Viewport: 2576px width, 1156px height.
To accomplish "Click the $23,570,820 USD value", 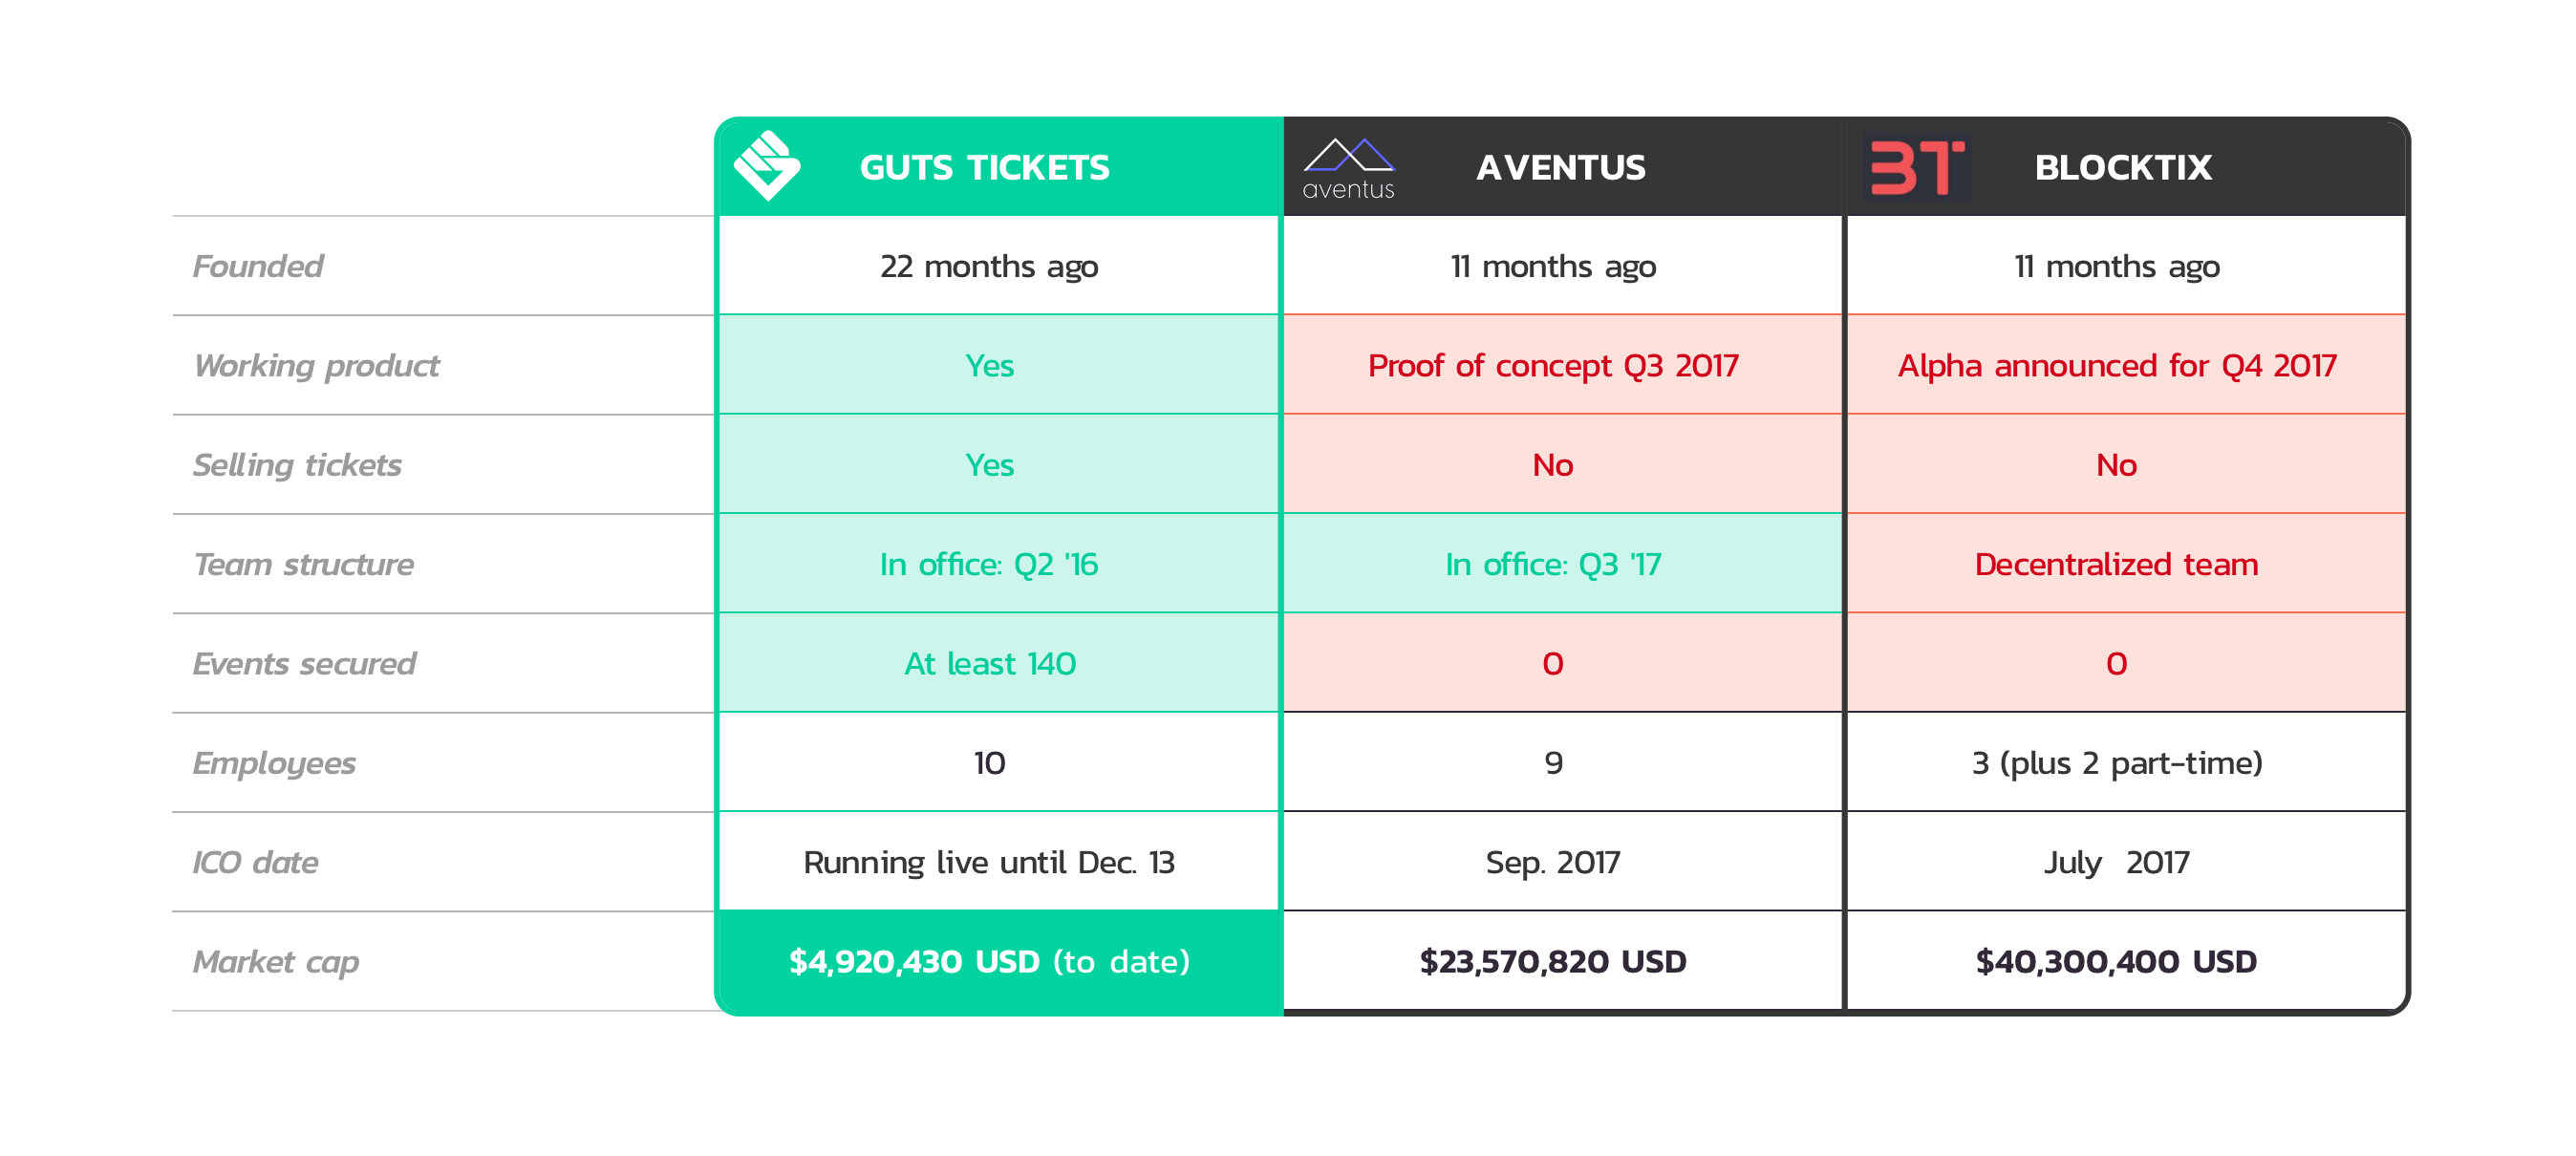I will [x=1553, y=962].
